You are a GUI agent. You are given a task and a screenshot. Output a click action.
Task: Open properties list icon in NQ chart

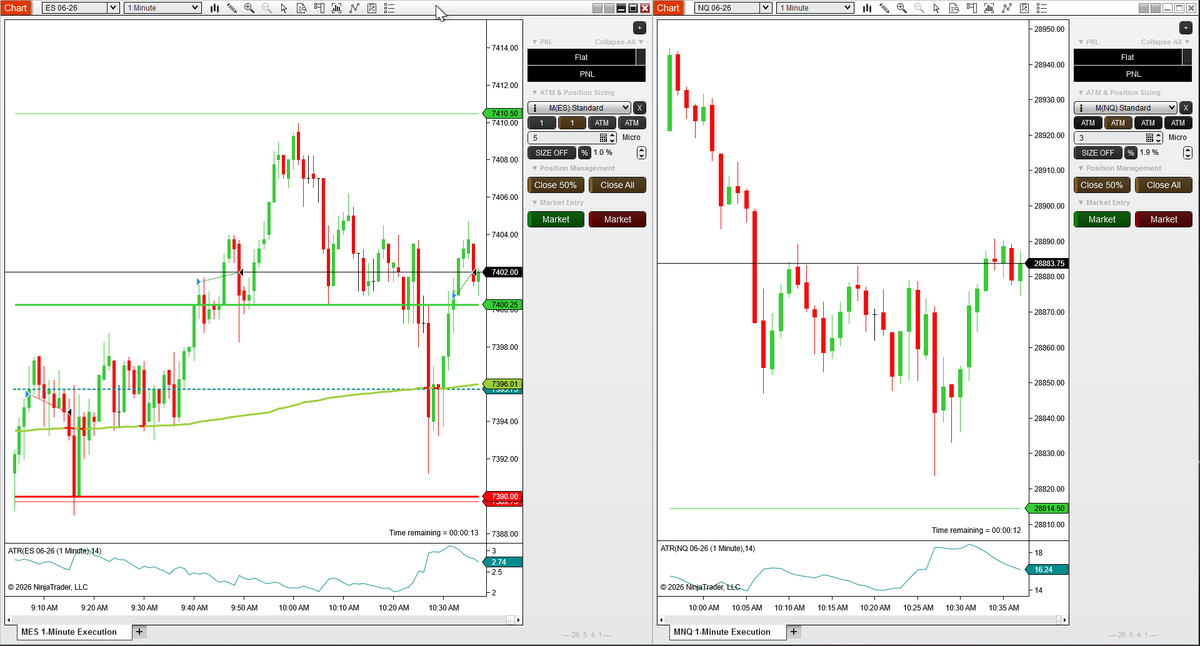1042,8
